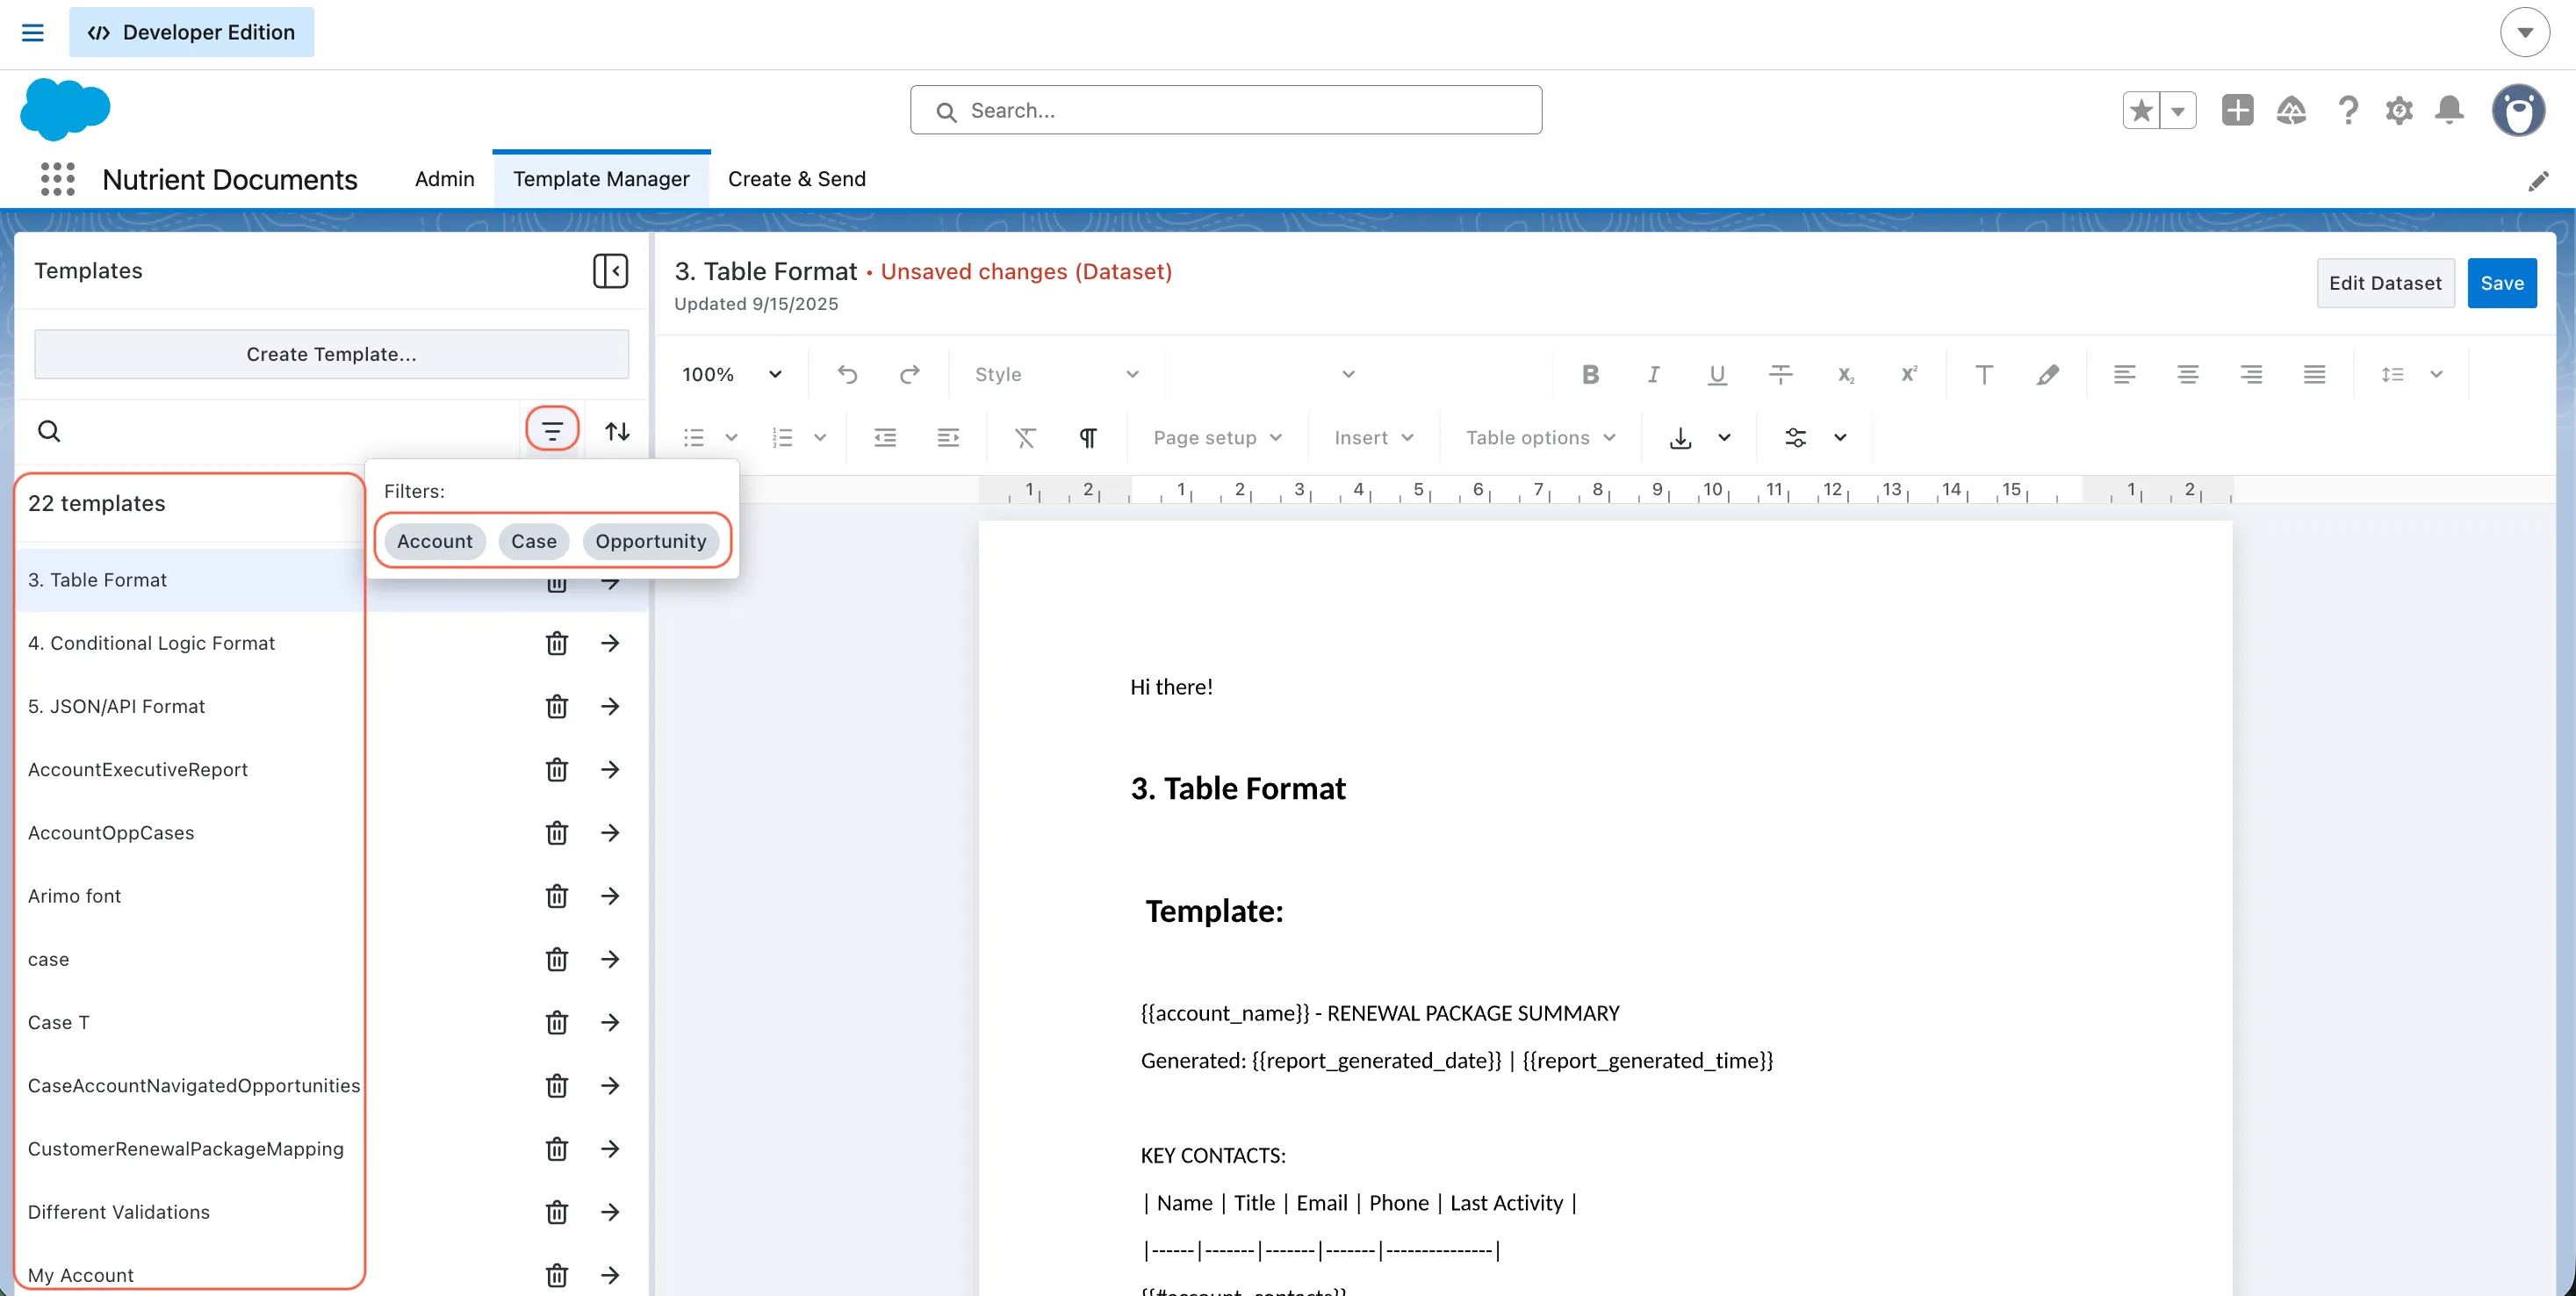The width and height of the screenshot is (2576, 1296).
Task: Switch to the Template Manager tab
Action: tap(601, 179)
